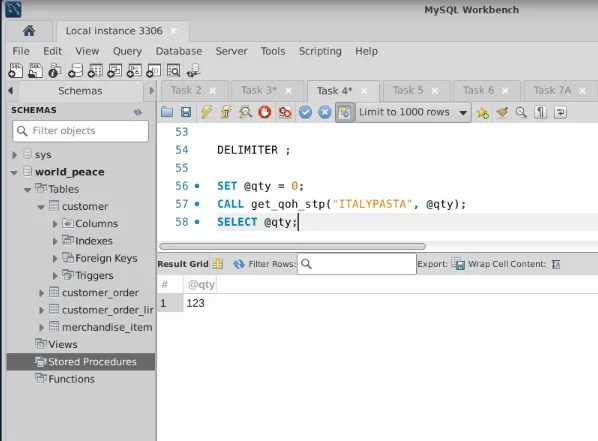Open the Database menu
The image size is (598, 441).
(179, 51)
